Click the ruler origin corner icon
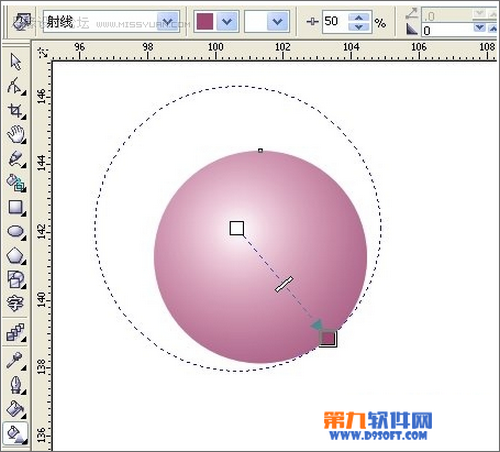 [43, 52]
